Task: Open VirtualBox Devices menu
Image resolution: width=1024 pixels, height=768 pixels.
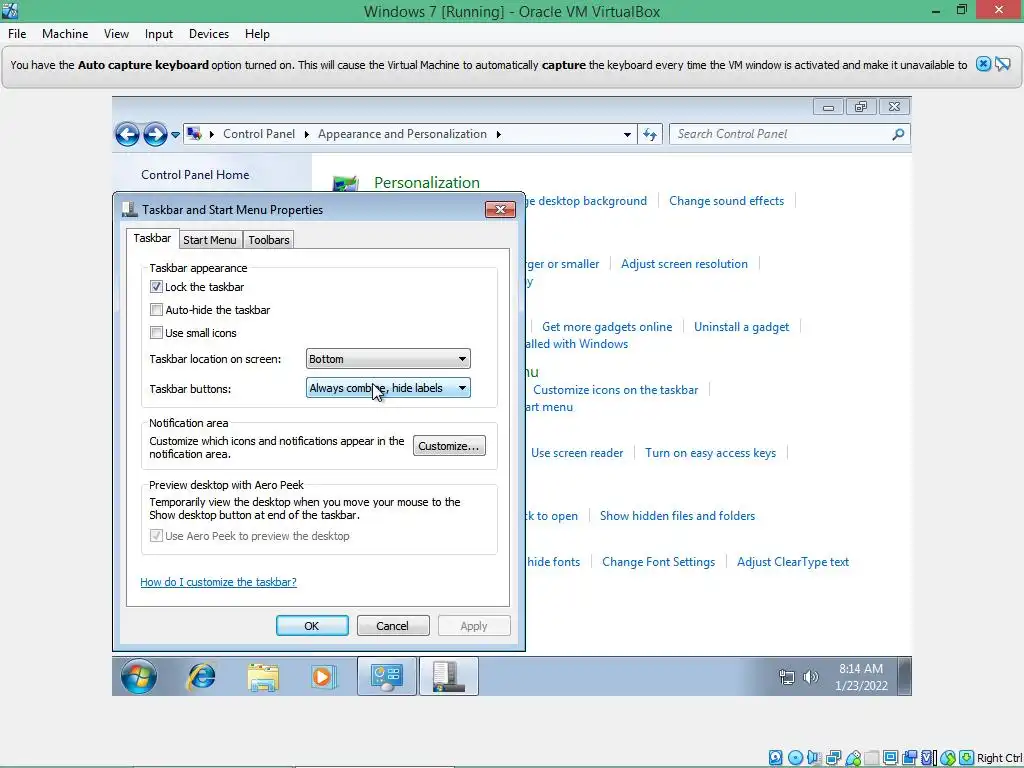Action: (209, 34)
